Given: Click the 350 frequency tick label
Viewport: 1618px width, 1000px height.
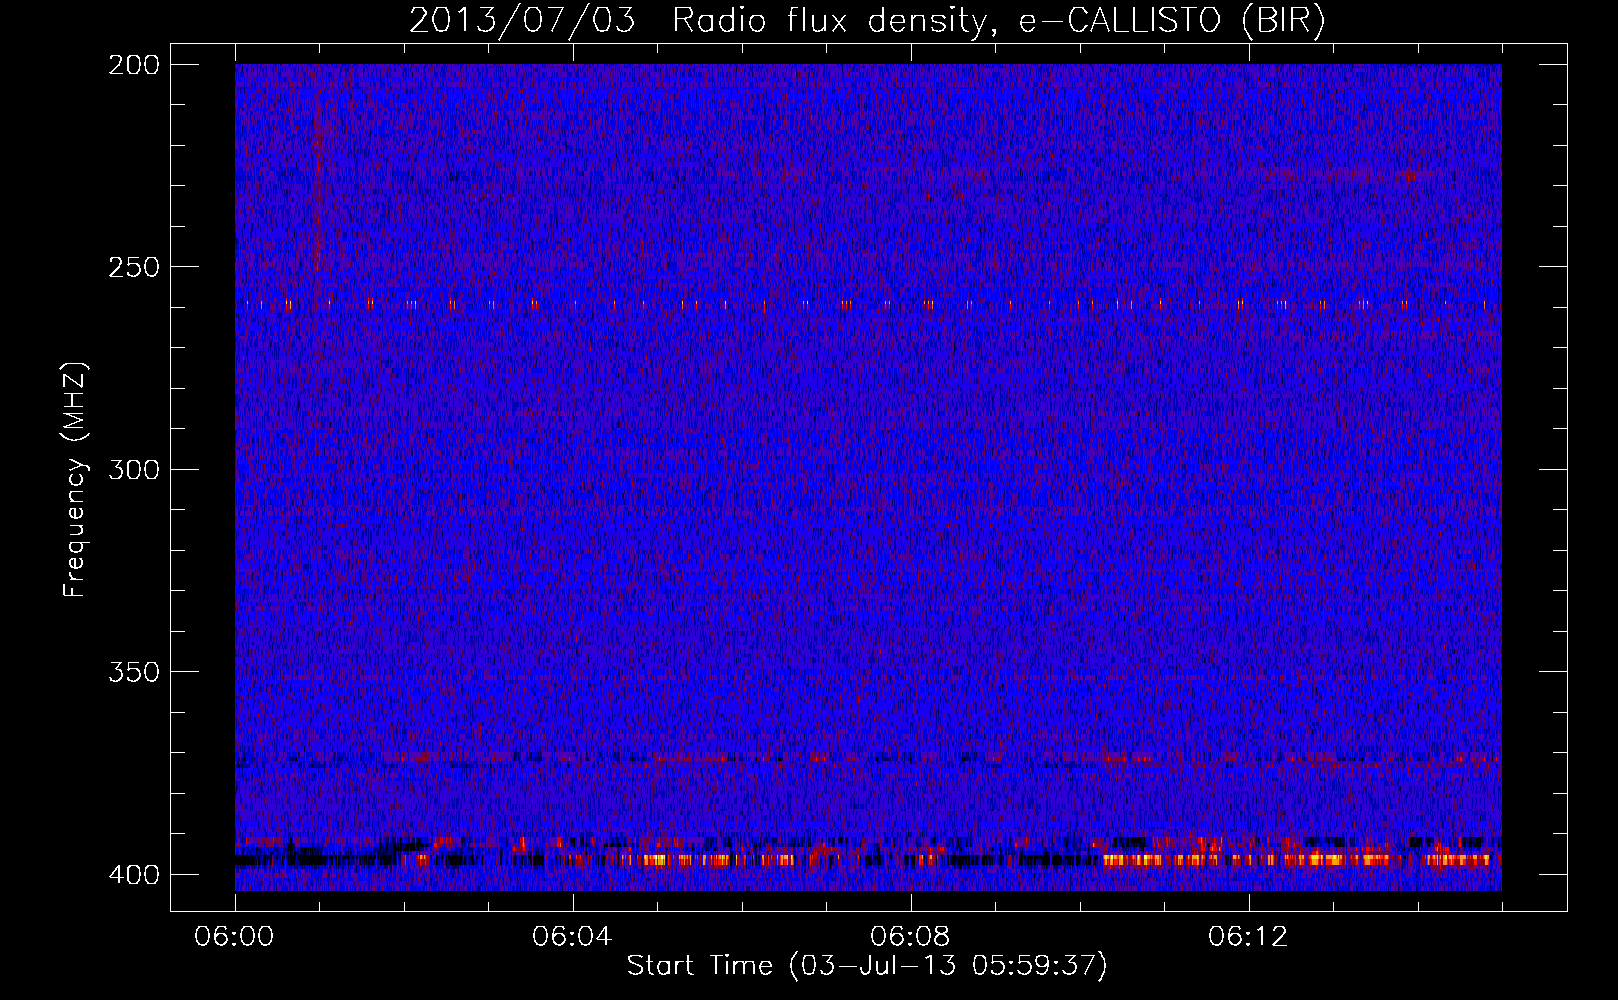Looking at the screenshot, I should pos(134,672).
